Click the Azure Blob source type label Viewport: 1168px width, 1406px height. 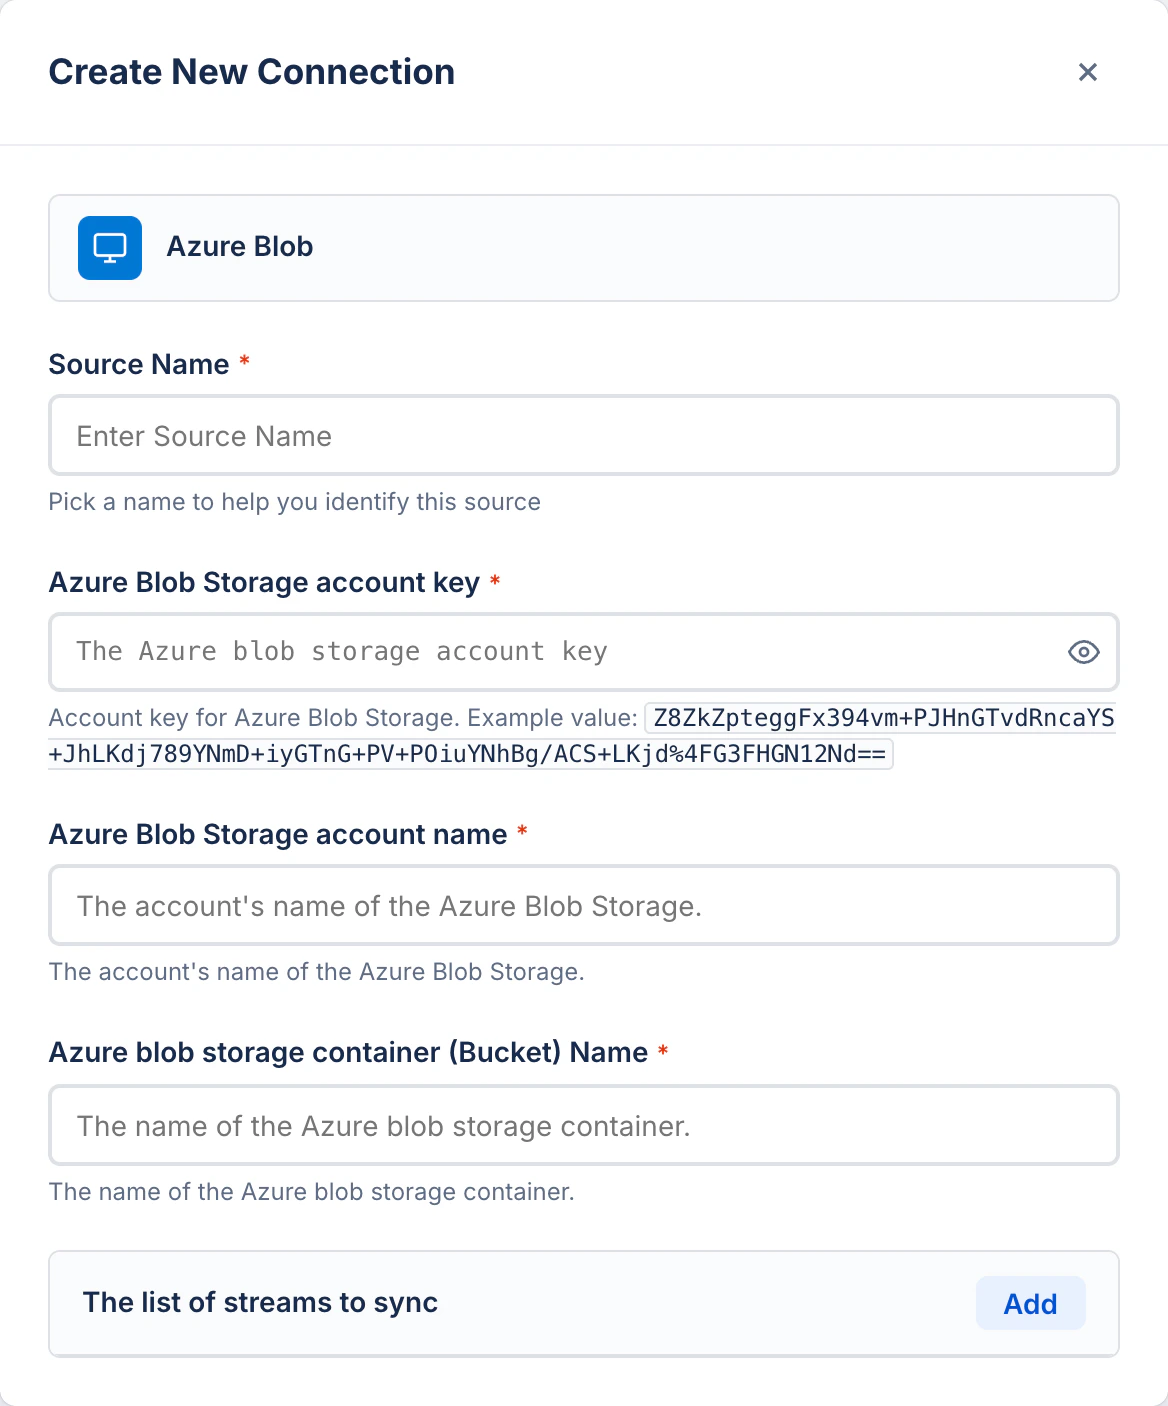click(x=240, y=247)
